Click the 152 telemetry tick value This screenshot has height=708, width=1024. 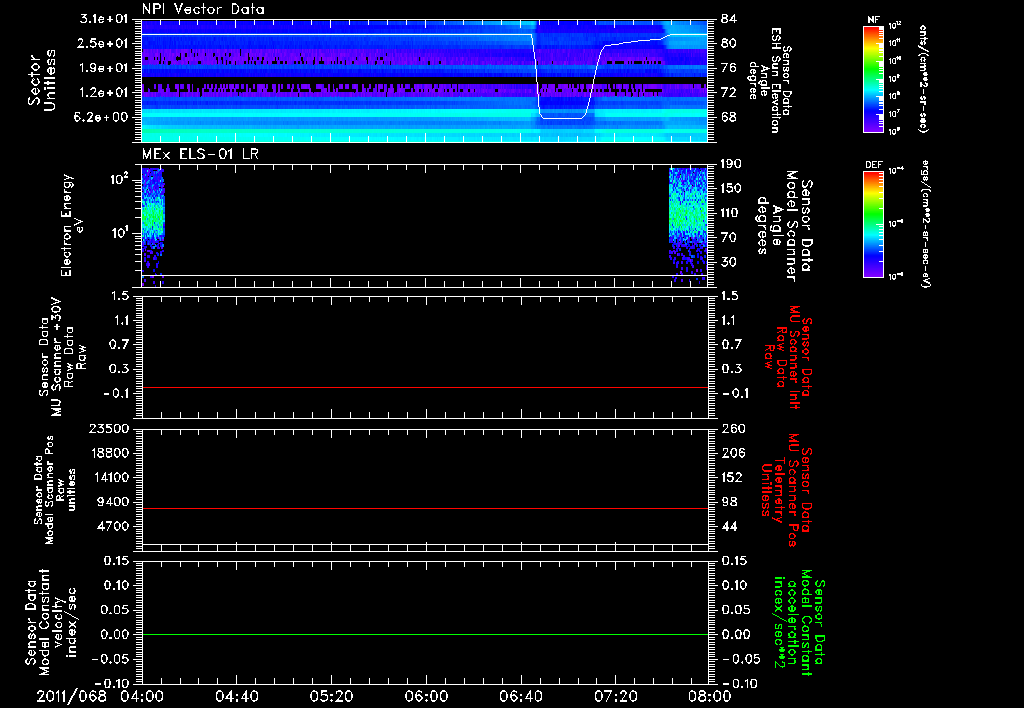pyautogui.click(x=731, y=477)
